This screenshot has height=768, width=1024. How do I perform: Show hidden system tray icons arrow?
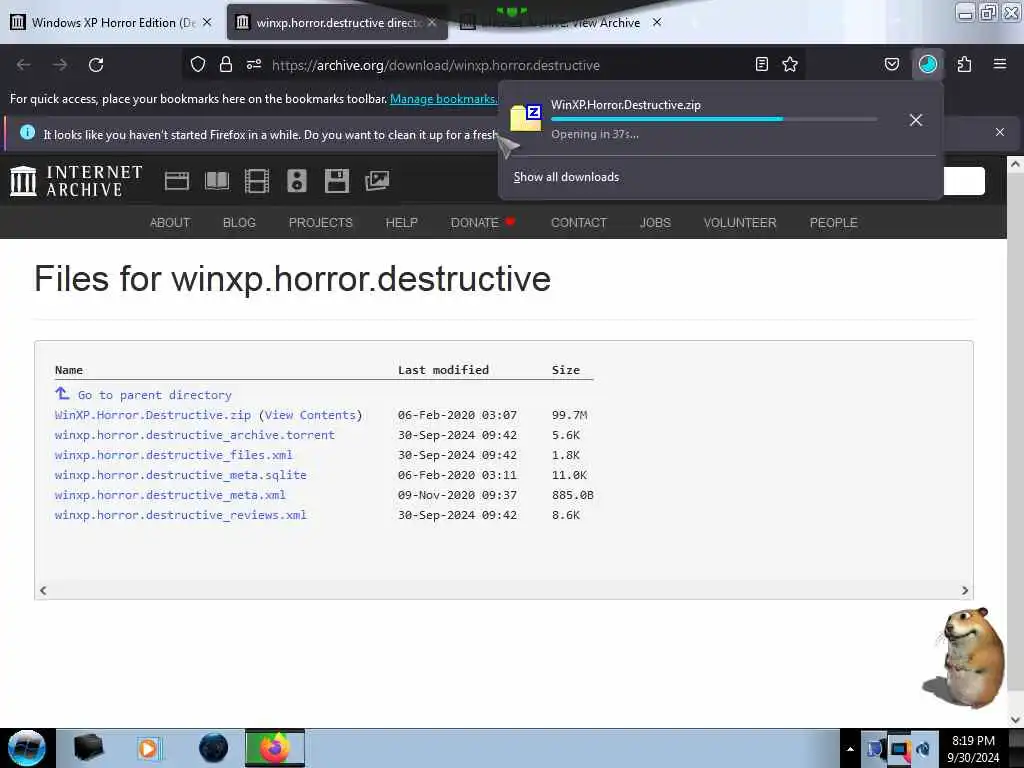(x=850, y=749)
